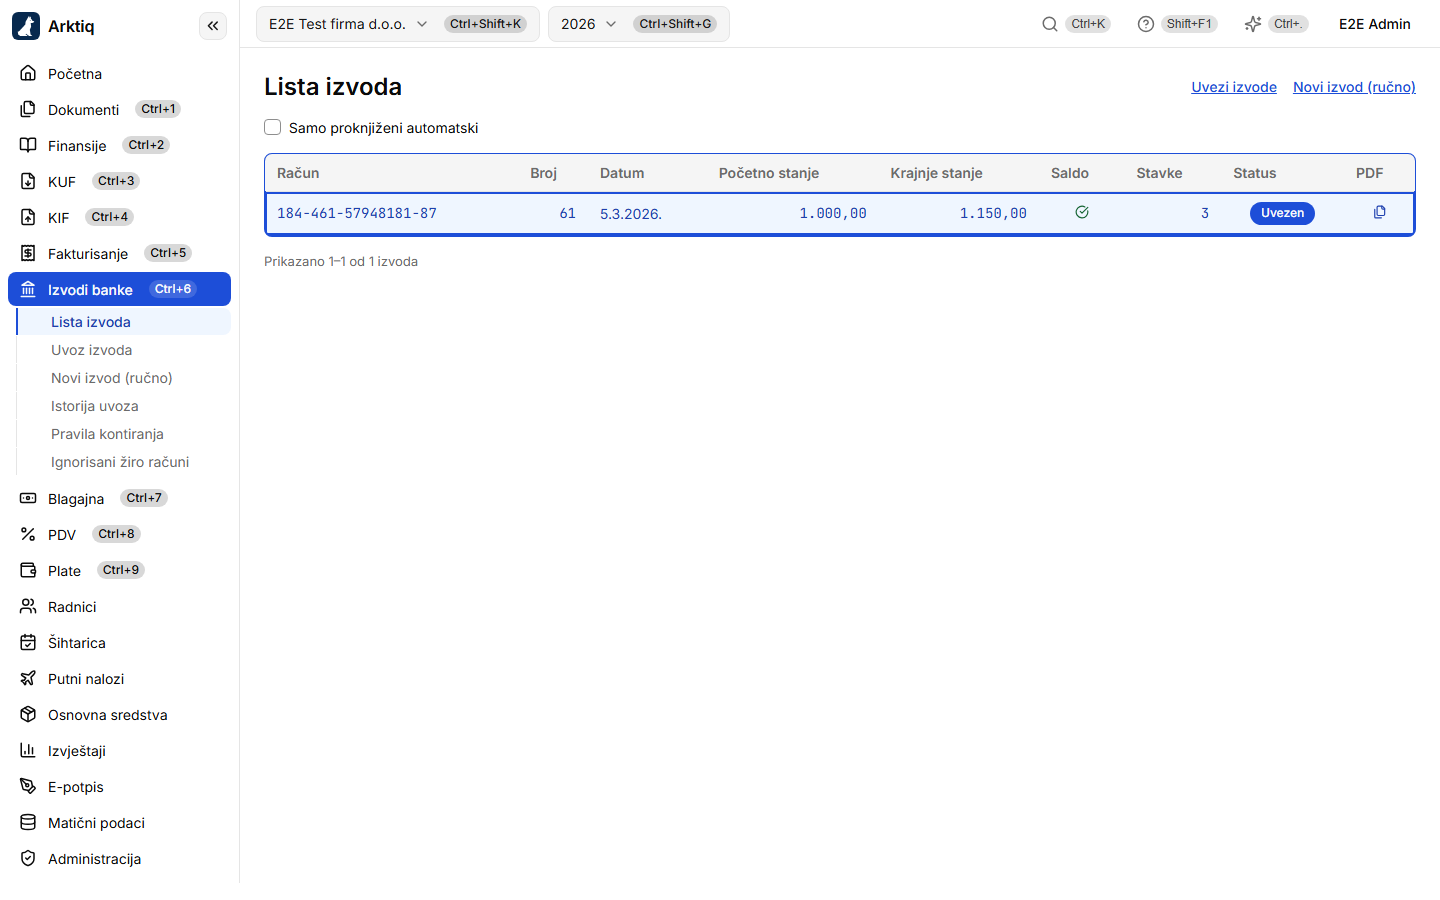Click the Datum column header
This screenshot has height=900, width=1440.
[622, 173]
